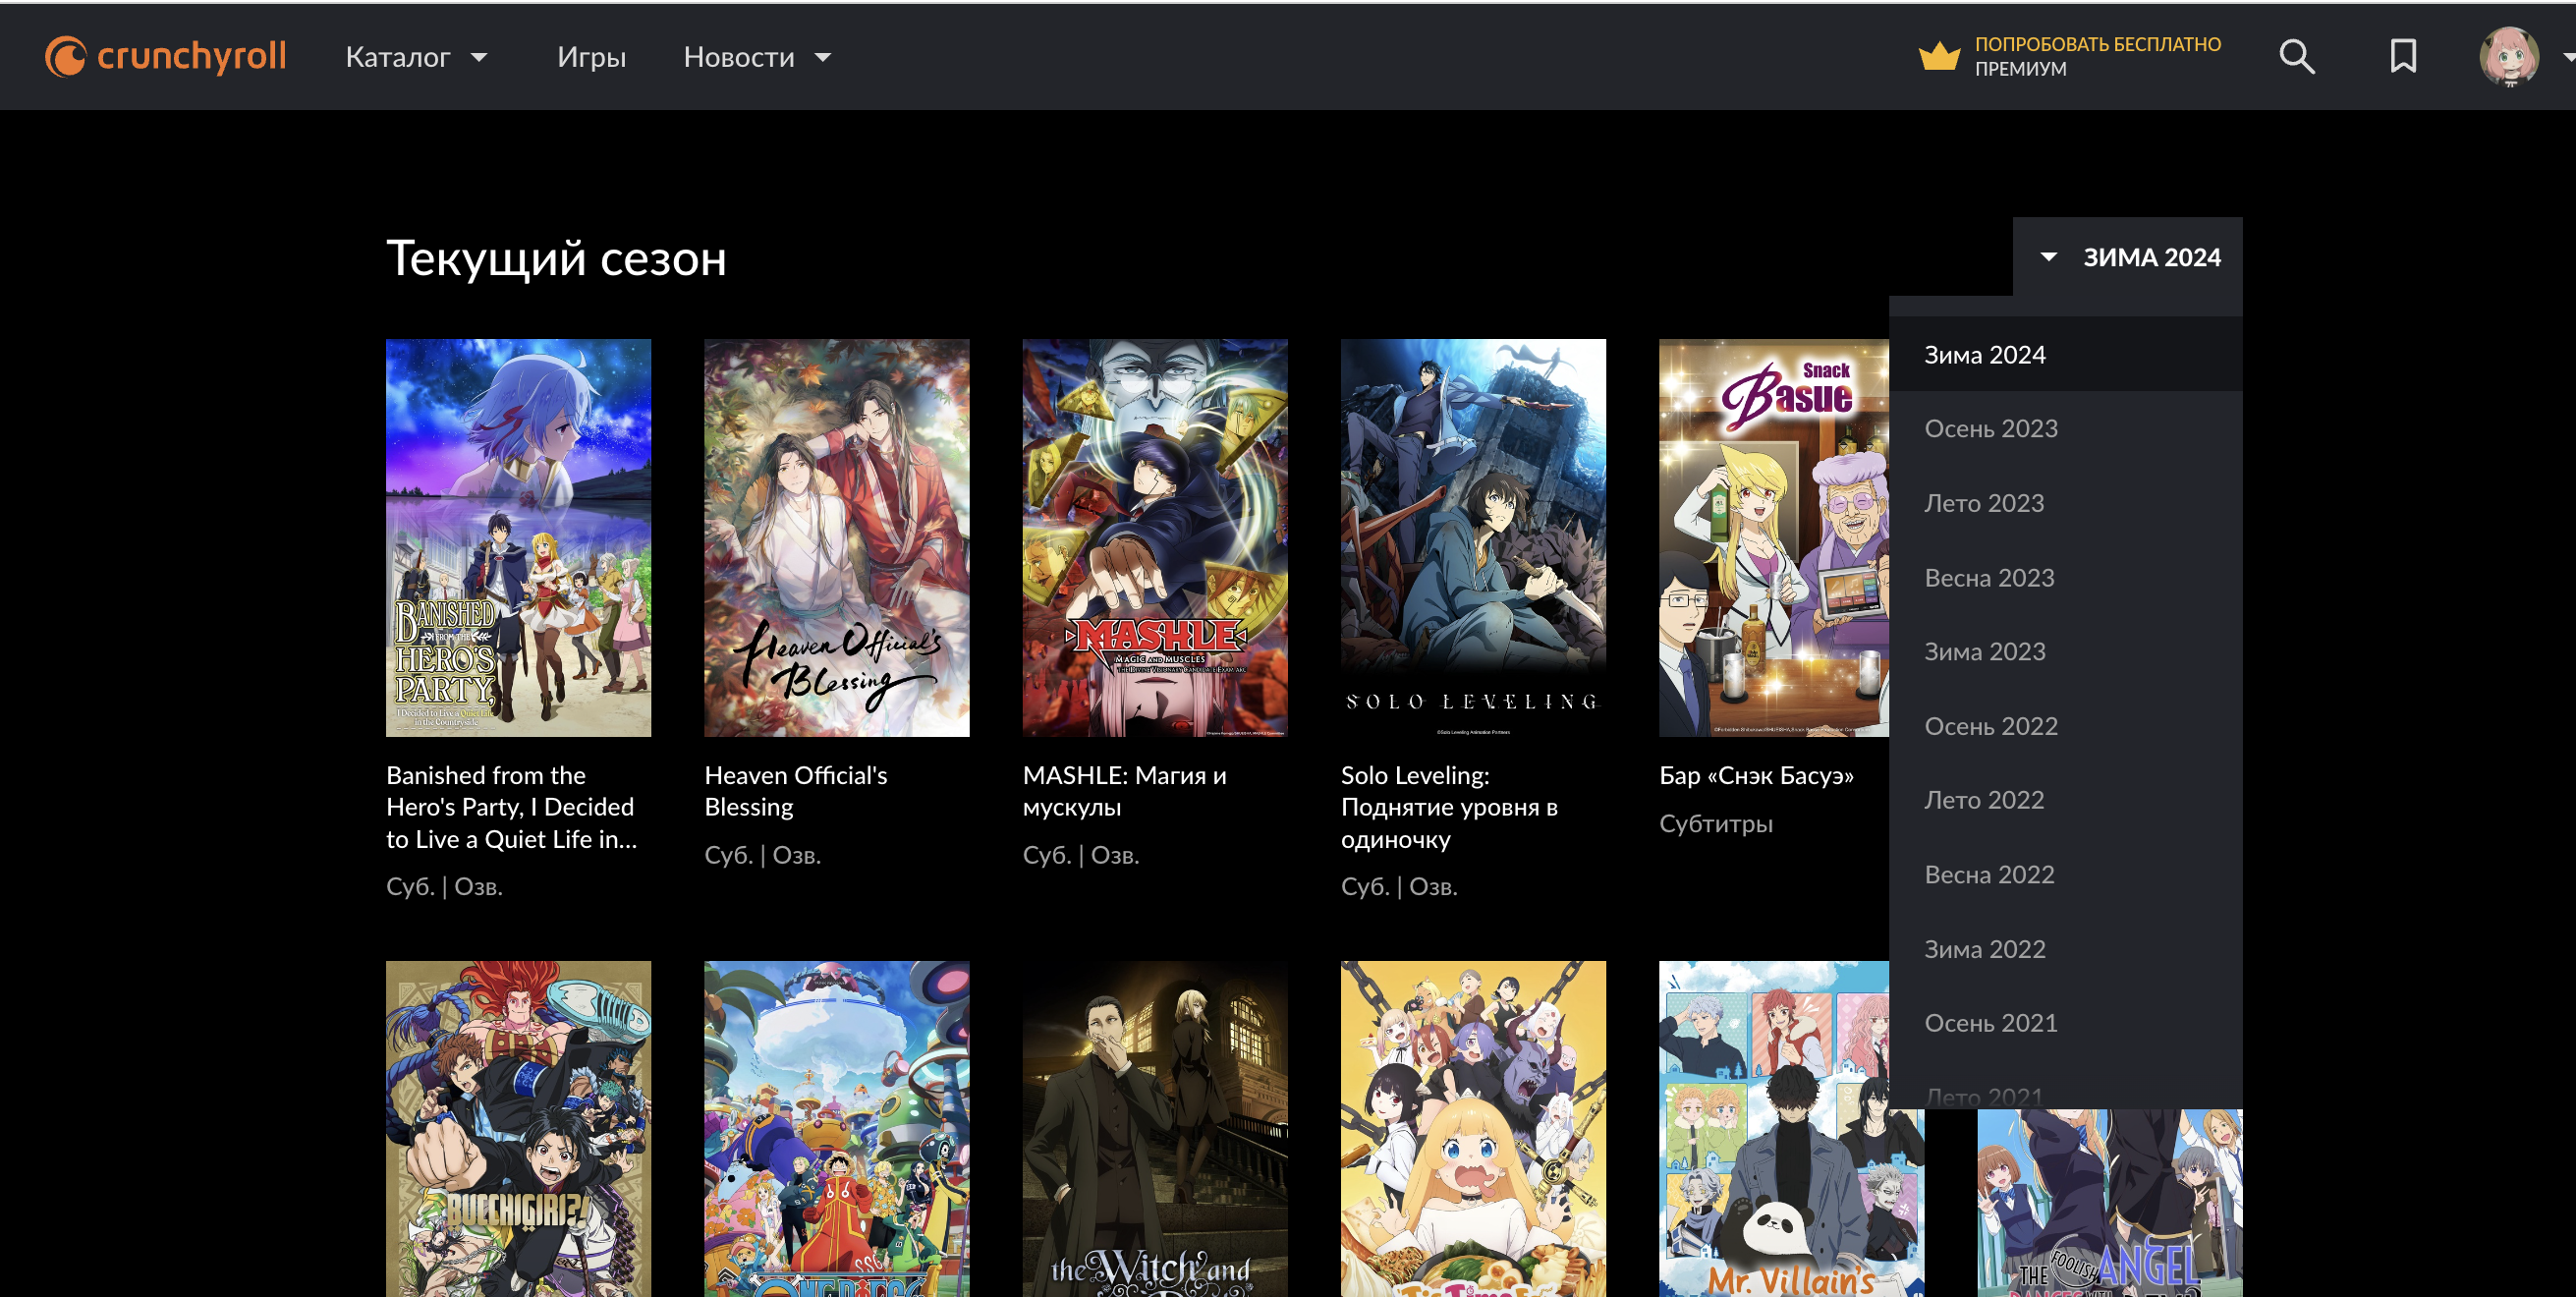Select Зима 2023 season option
2576x1297 pixels.
(x=2066, y=651)
